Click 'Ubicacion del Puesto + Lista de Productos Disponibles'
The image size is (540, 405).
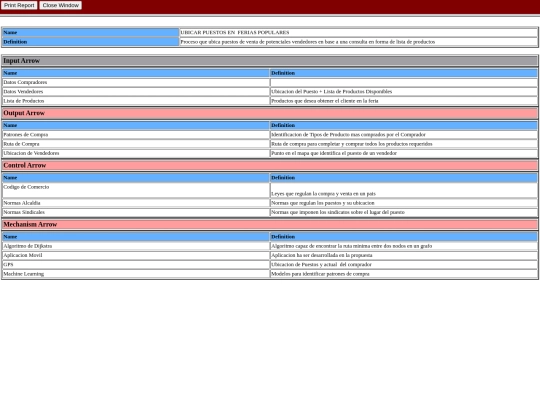[x=332, y=92]
